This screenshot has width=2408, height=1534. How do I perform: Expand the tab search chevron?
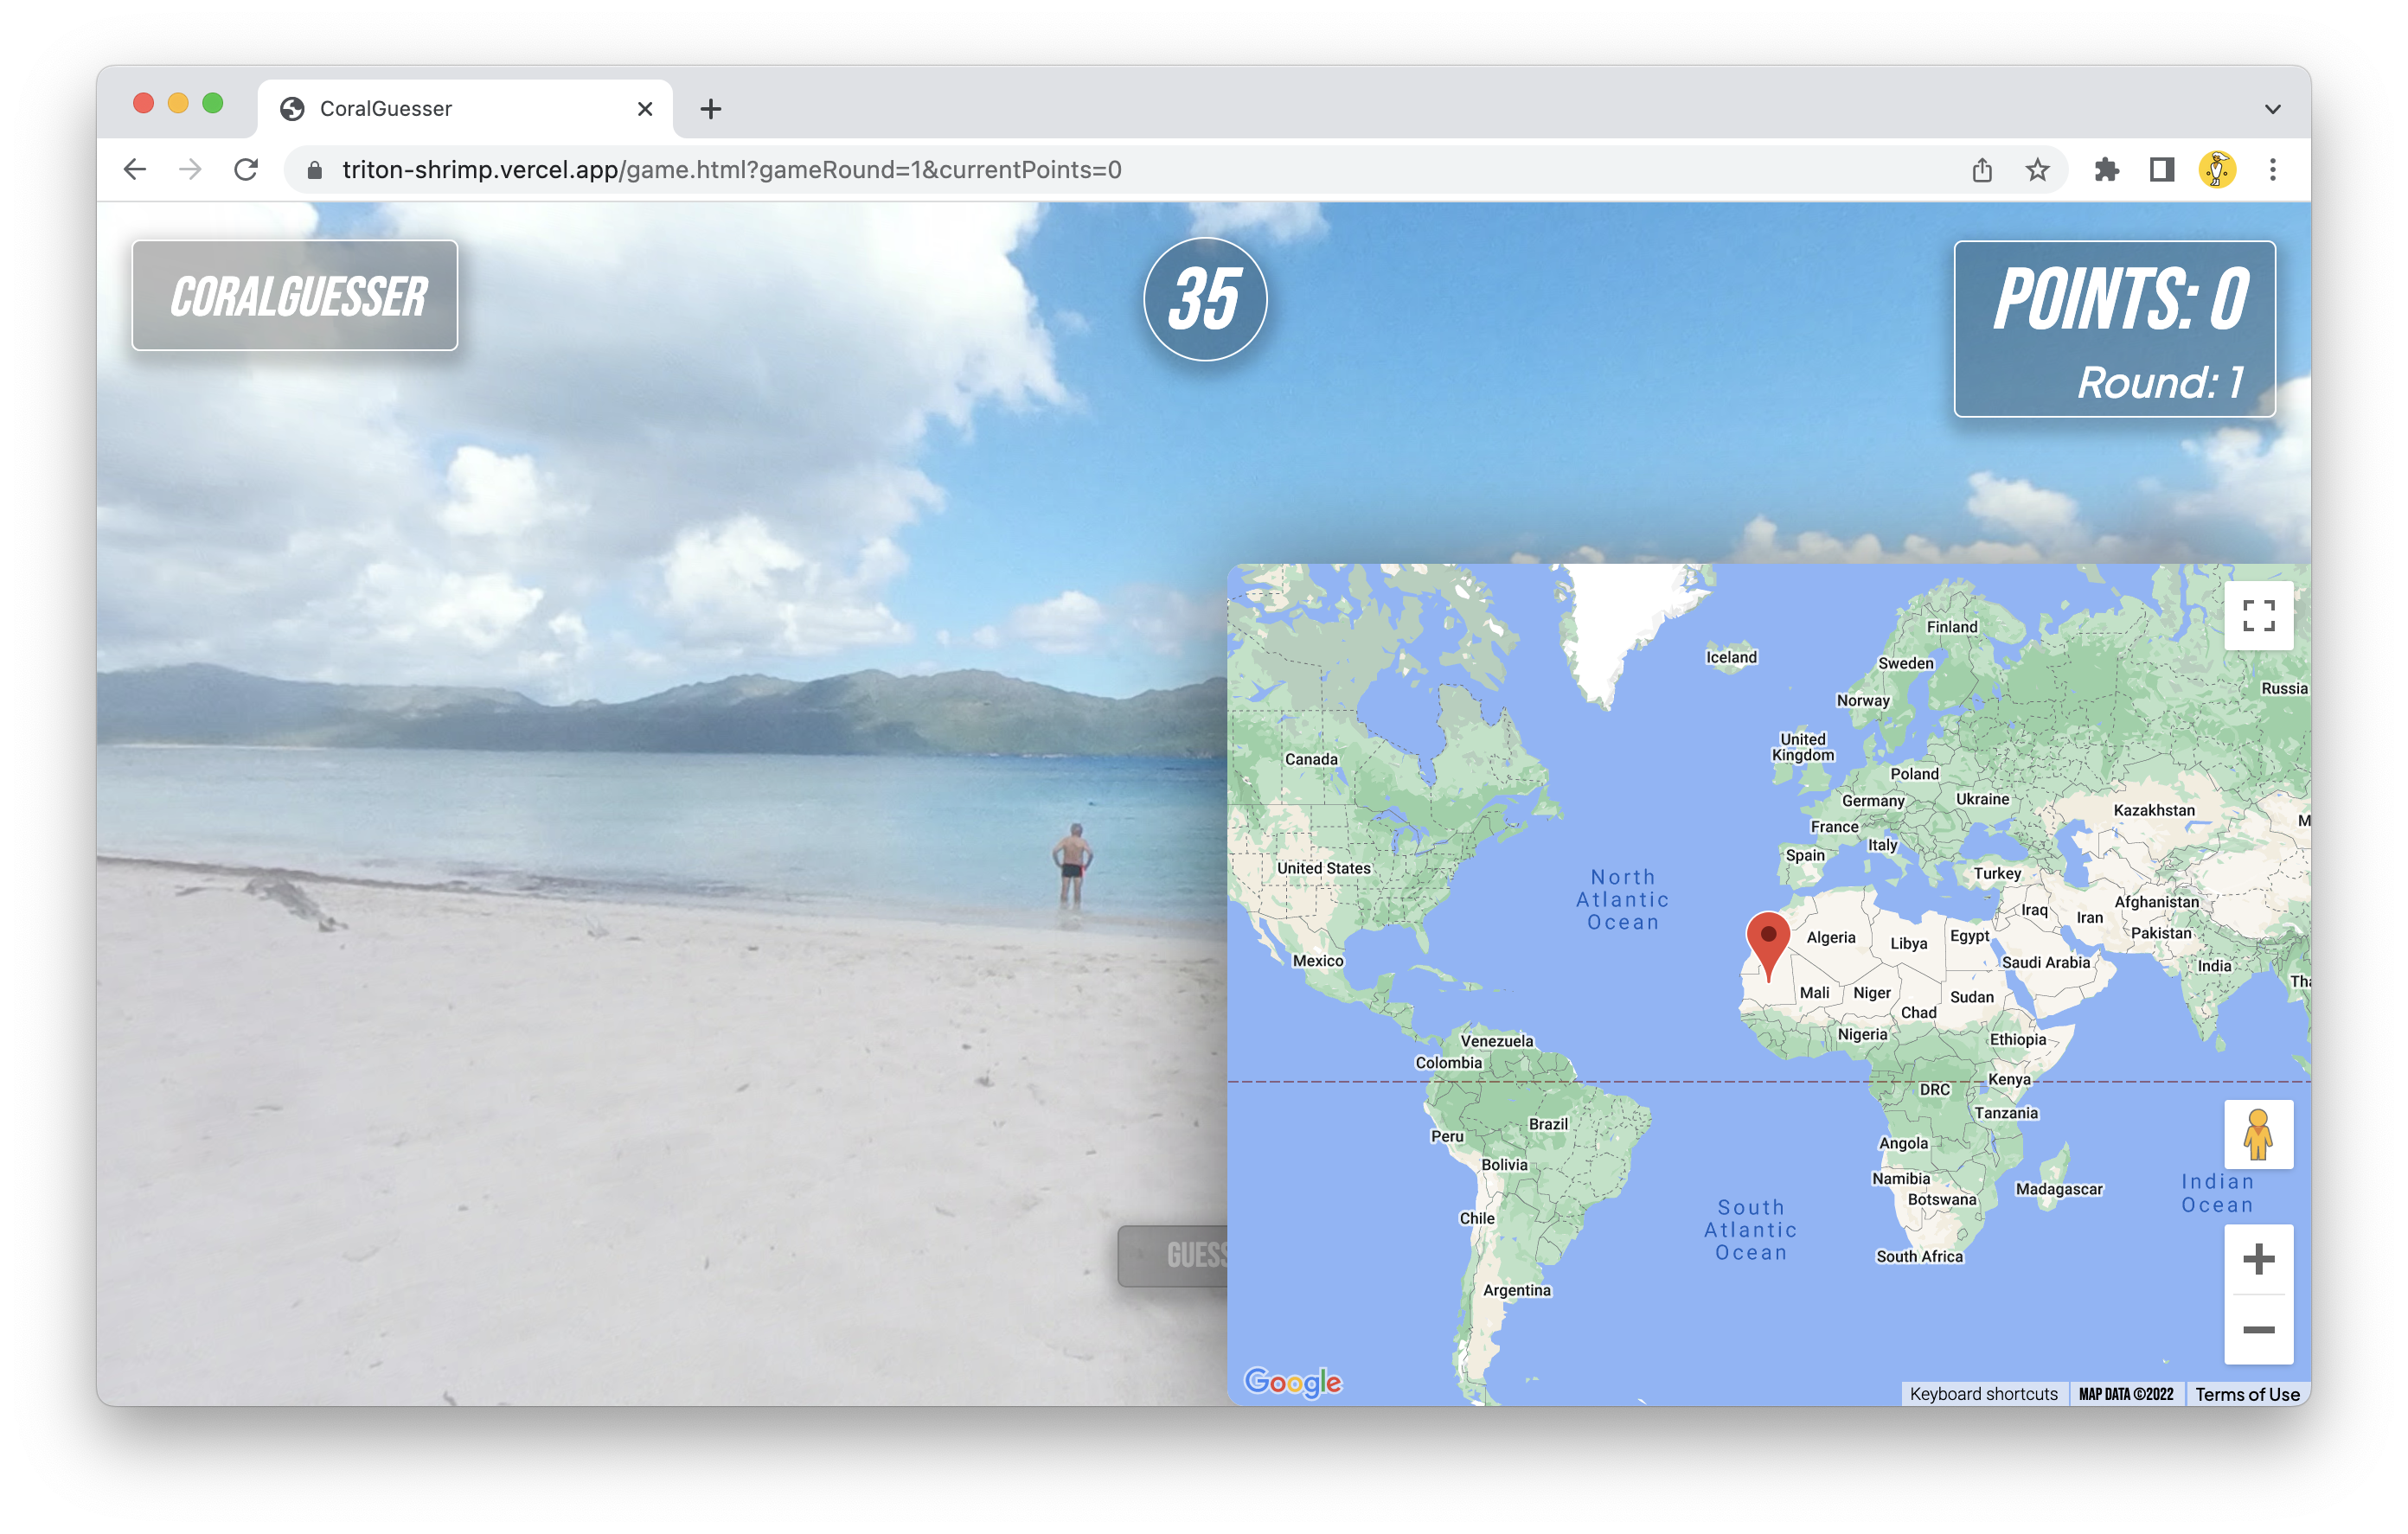click(x=2272, y=109)
